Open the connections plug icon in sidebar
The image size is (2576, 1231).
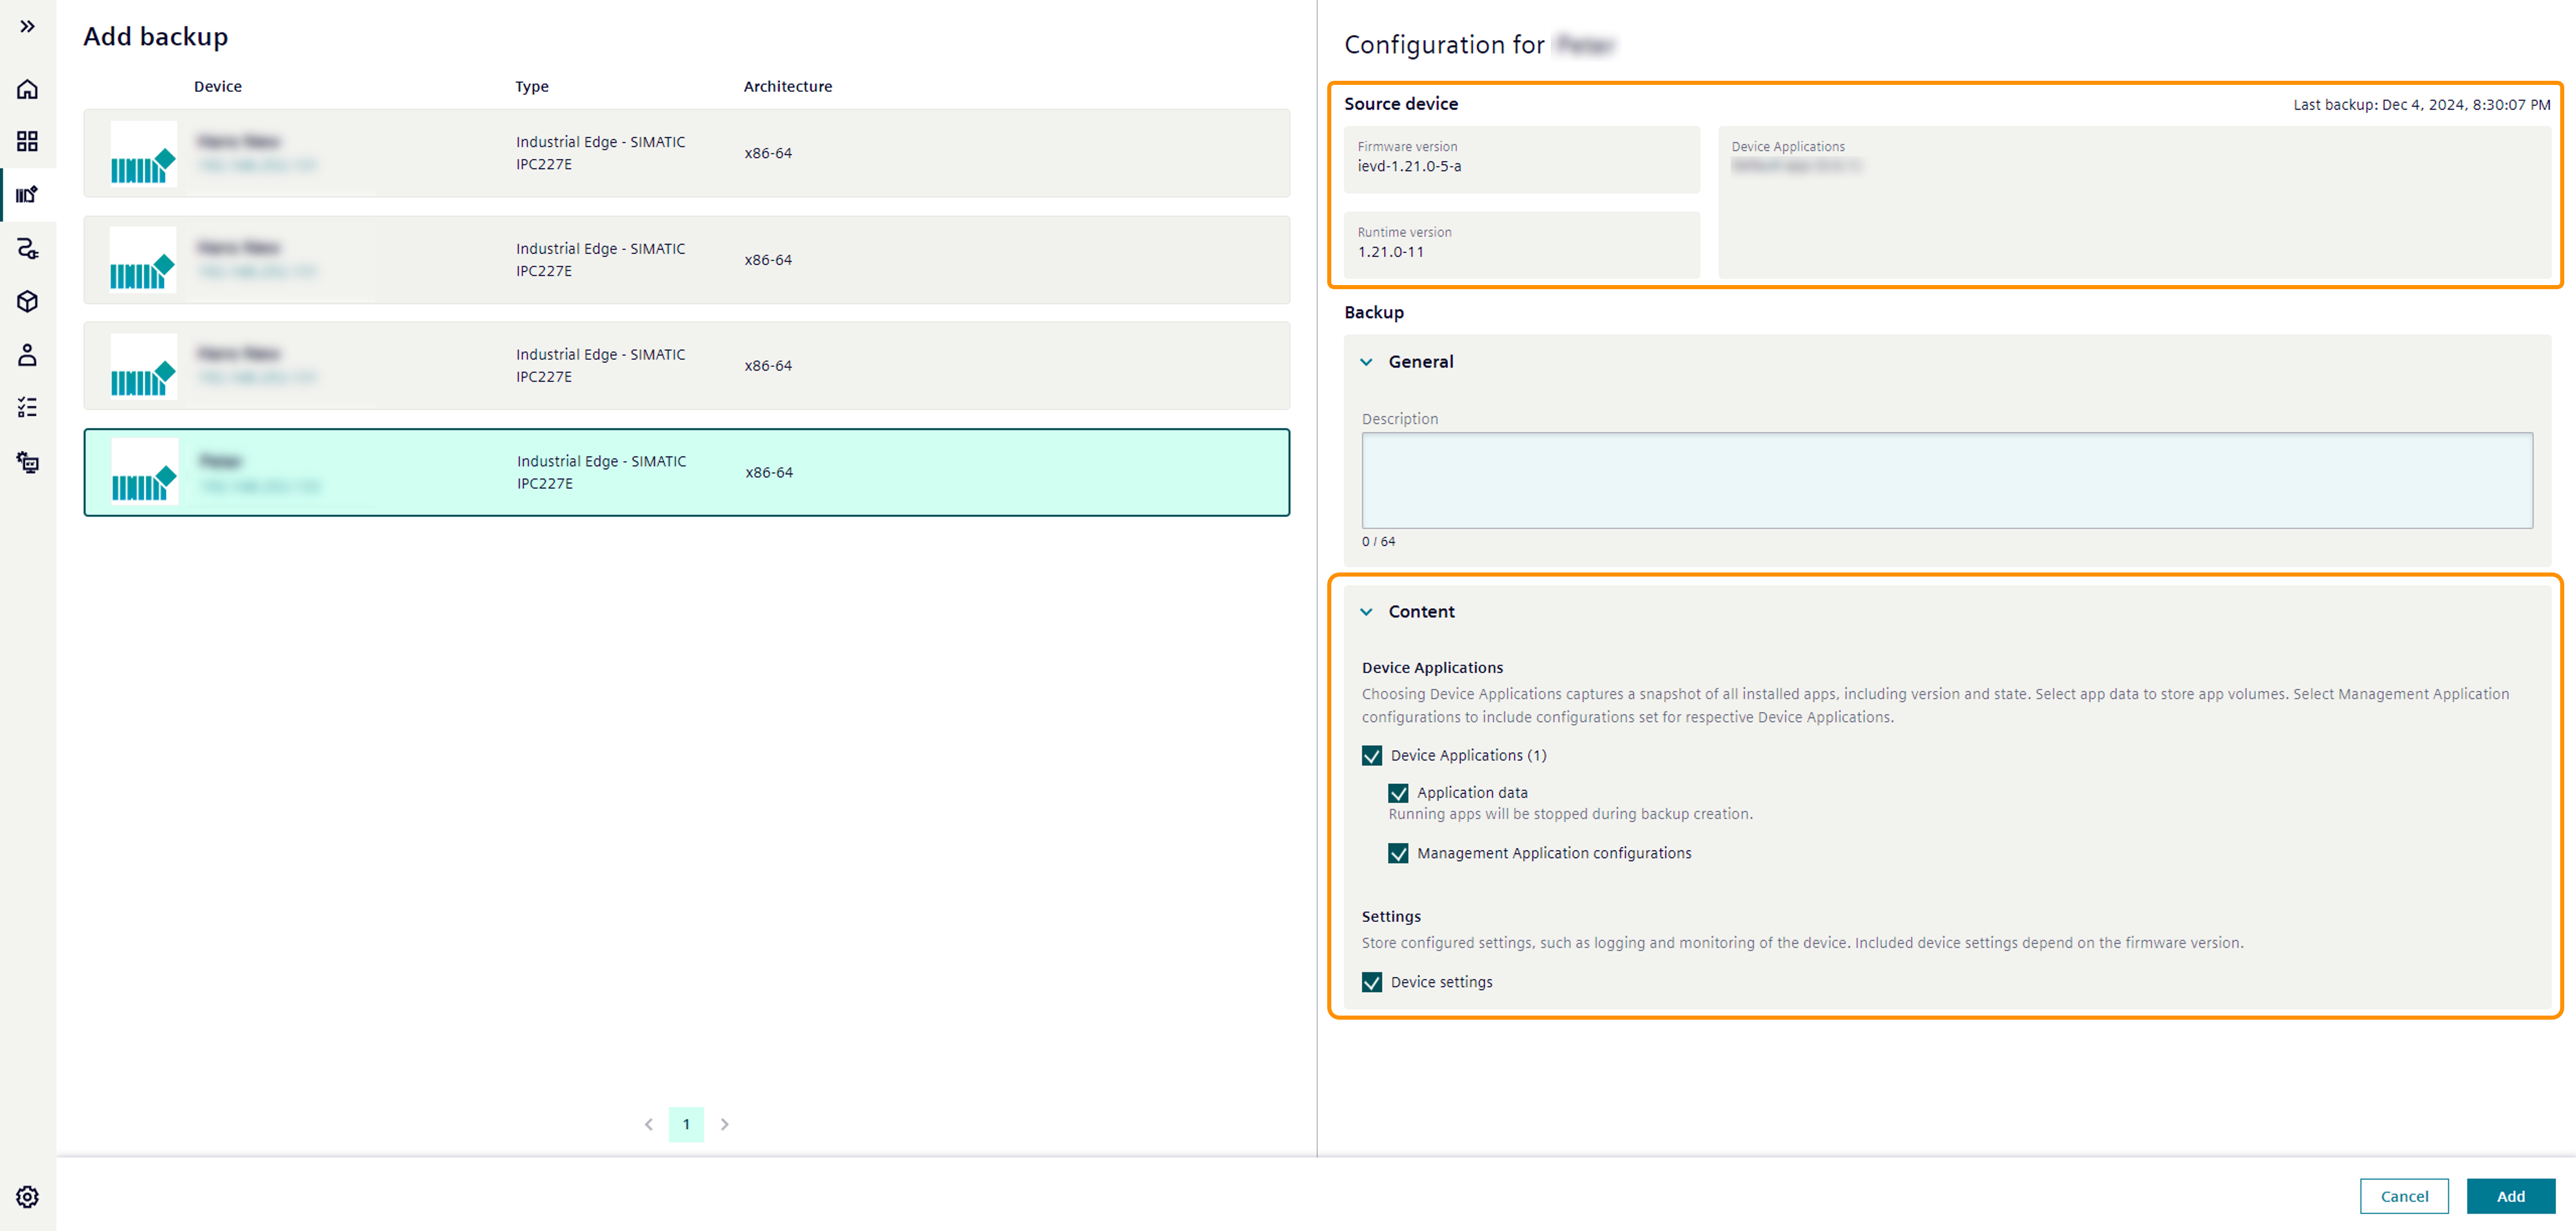point(27,250)
